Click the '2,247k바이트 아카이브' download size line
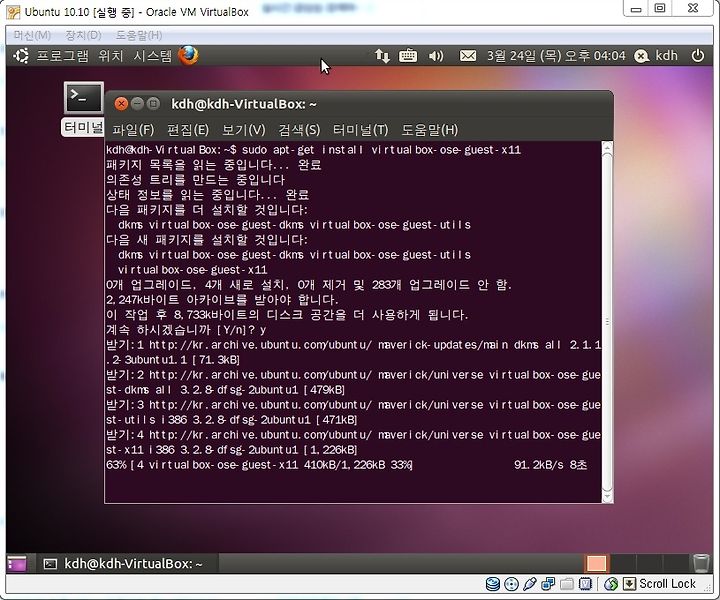Image resolution: width=720 pixels, height=600 pixels. (x=222, y=300)
